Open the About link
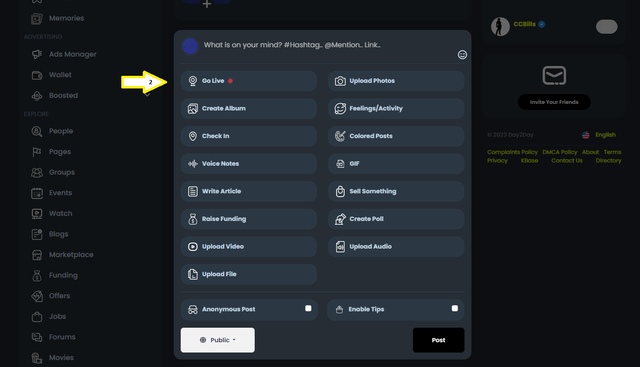The height and width of the screenshot is (367, 640). 590,152
